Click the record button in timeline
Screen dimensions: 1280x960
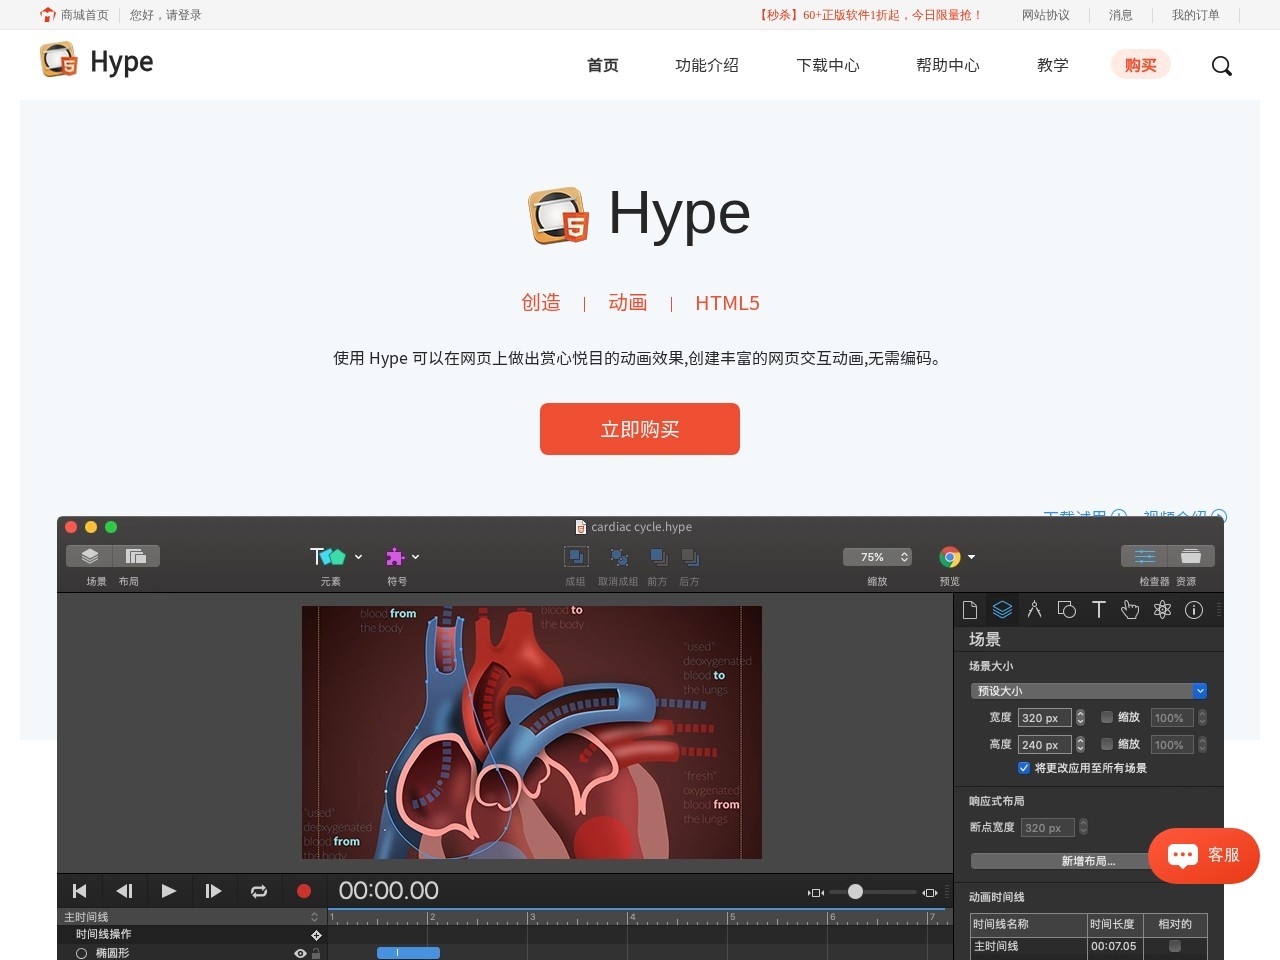coord(304,891)
